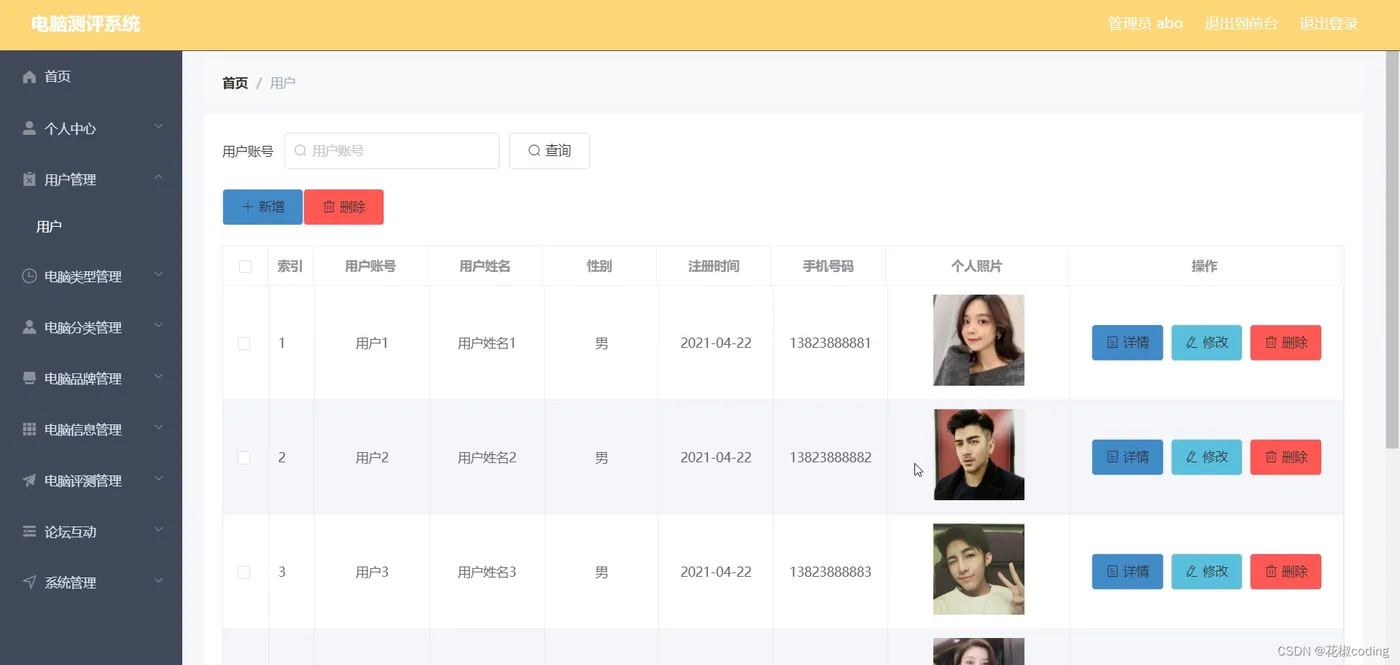The image size is (1400, 665).
Task: Open the 论坛互动 menu label
Action: tap(70, 532)
